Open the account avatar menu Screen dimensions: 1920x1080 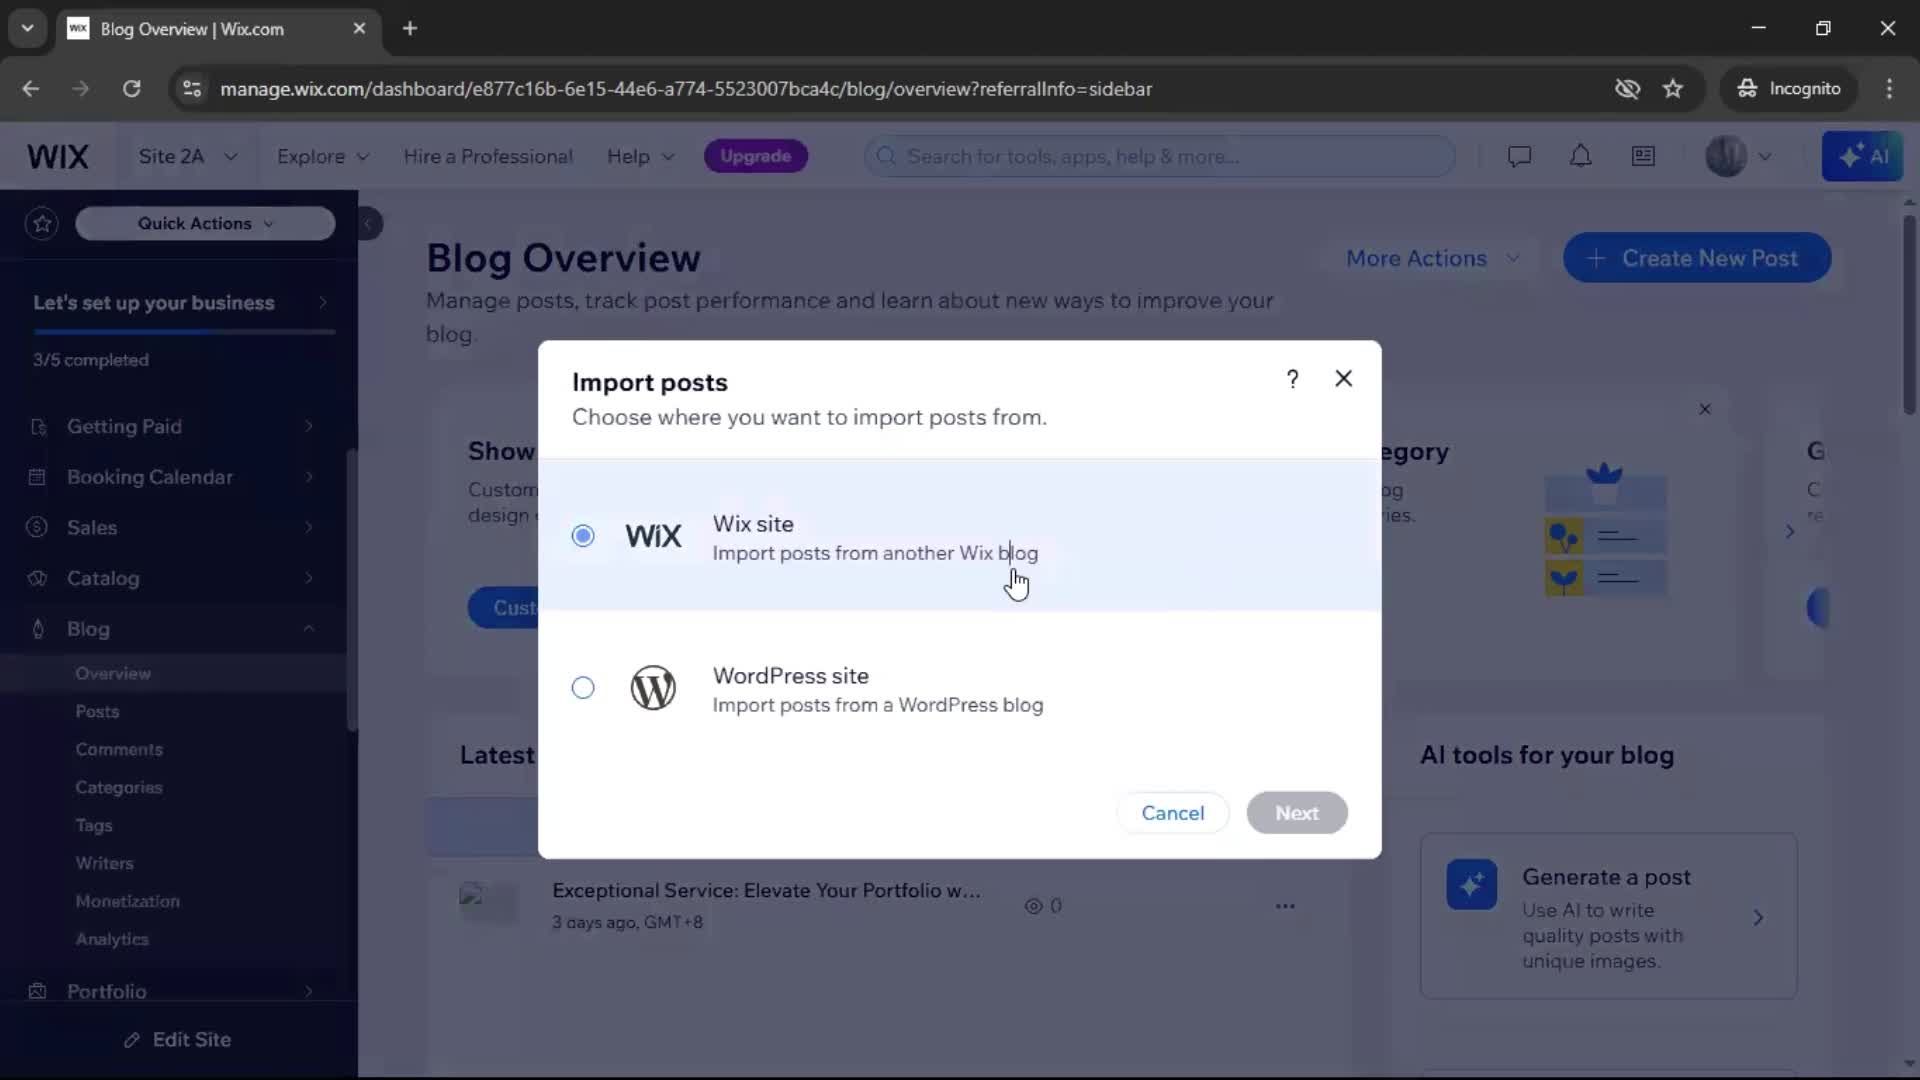point(1738,156)
